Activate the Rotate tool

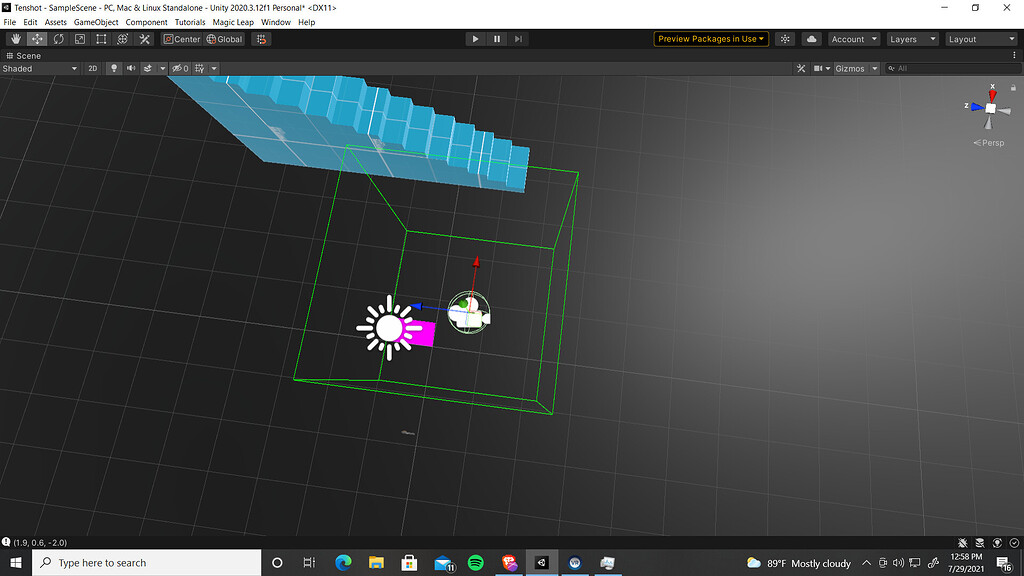pos(58,39)
